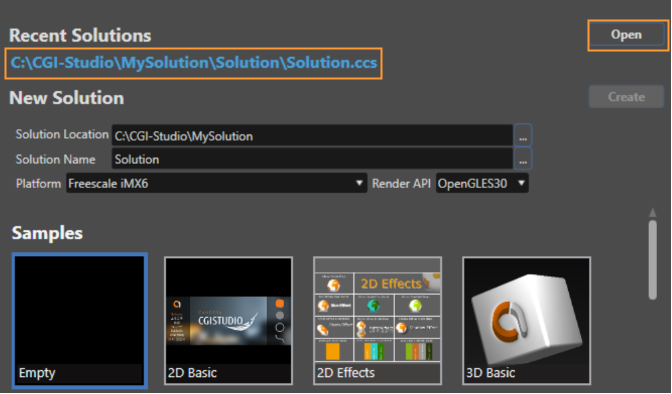Select the 3D Basic sample
This screenshot has height=394, width=672.
[526, 321]
